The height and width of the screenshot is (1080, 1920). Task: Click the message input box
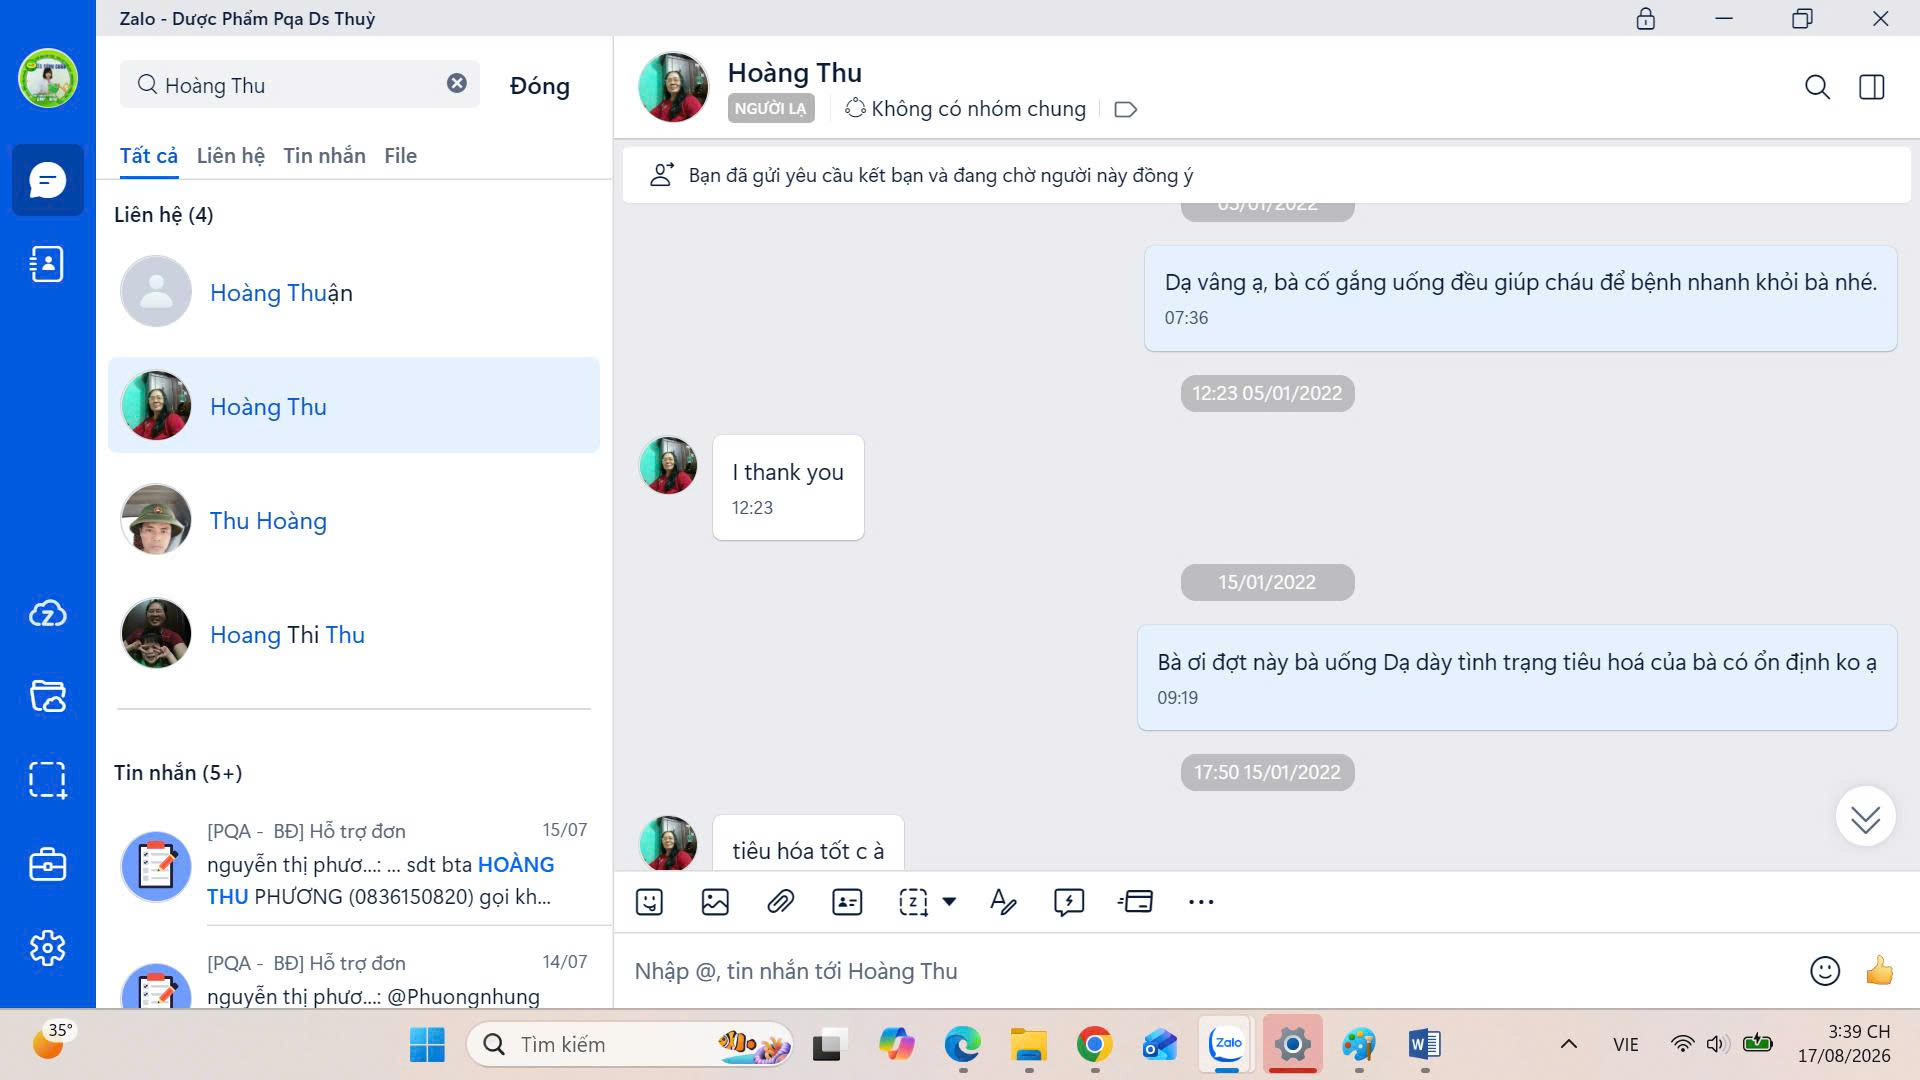point(1210,971)
